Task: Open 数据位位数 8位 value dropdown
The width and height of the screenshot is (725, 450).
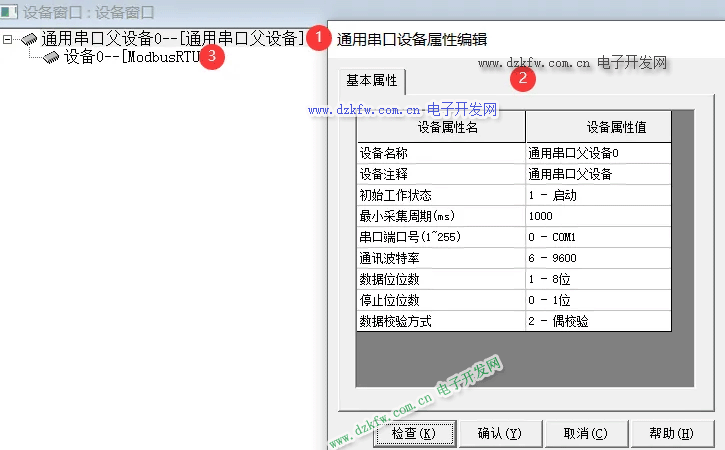Action: point(598,279)
